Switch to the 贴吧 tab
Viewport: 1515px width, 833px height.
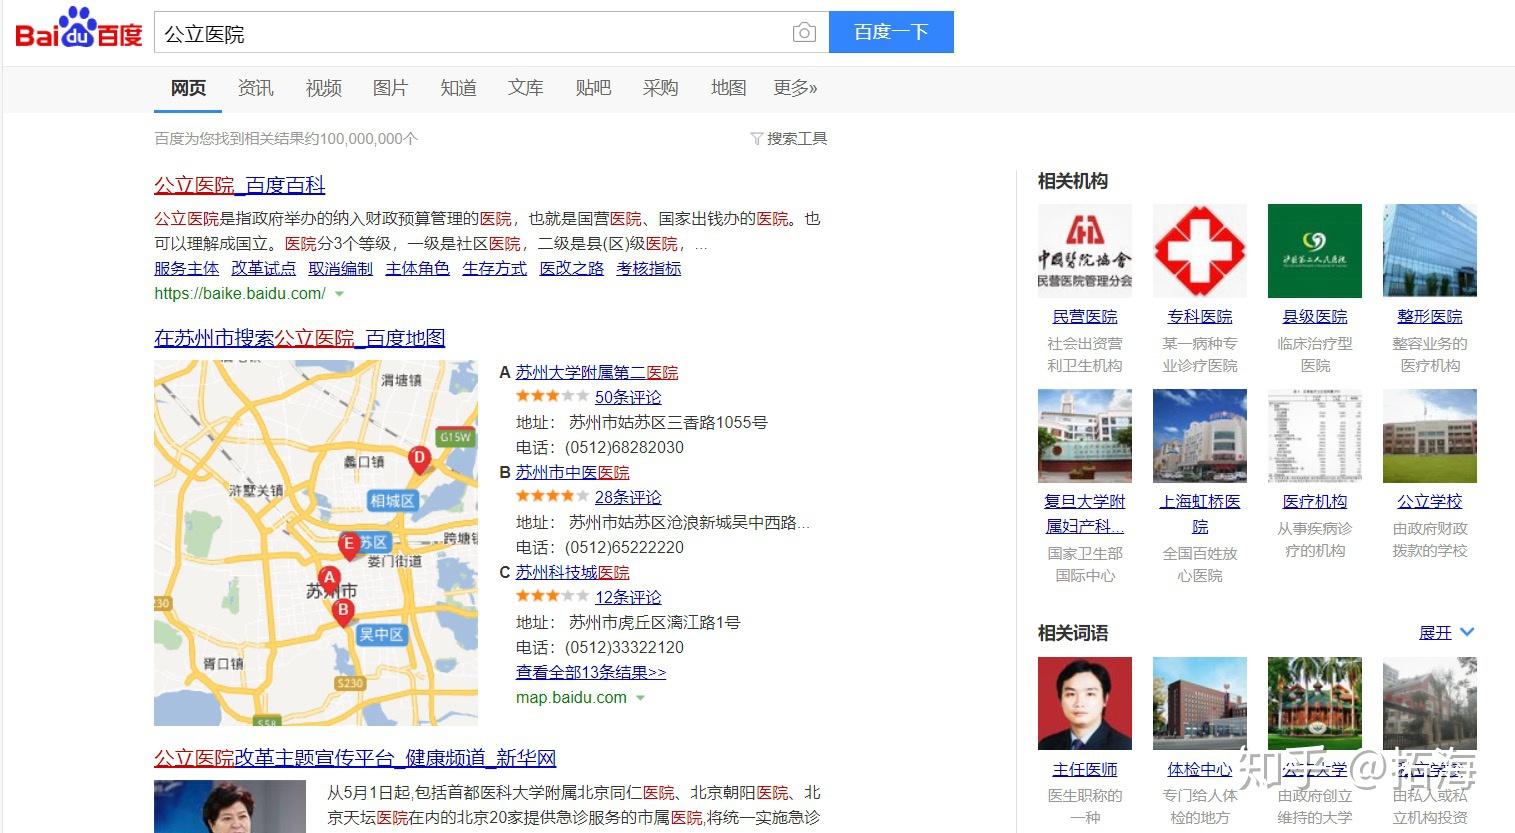coord(593,88)
